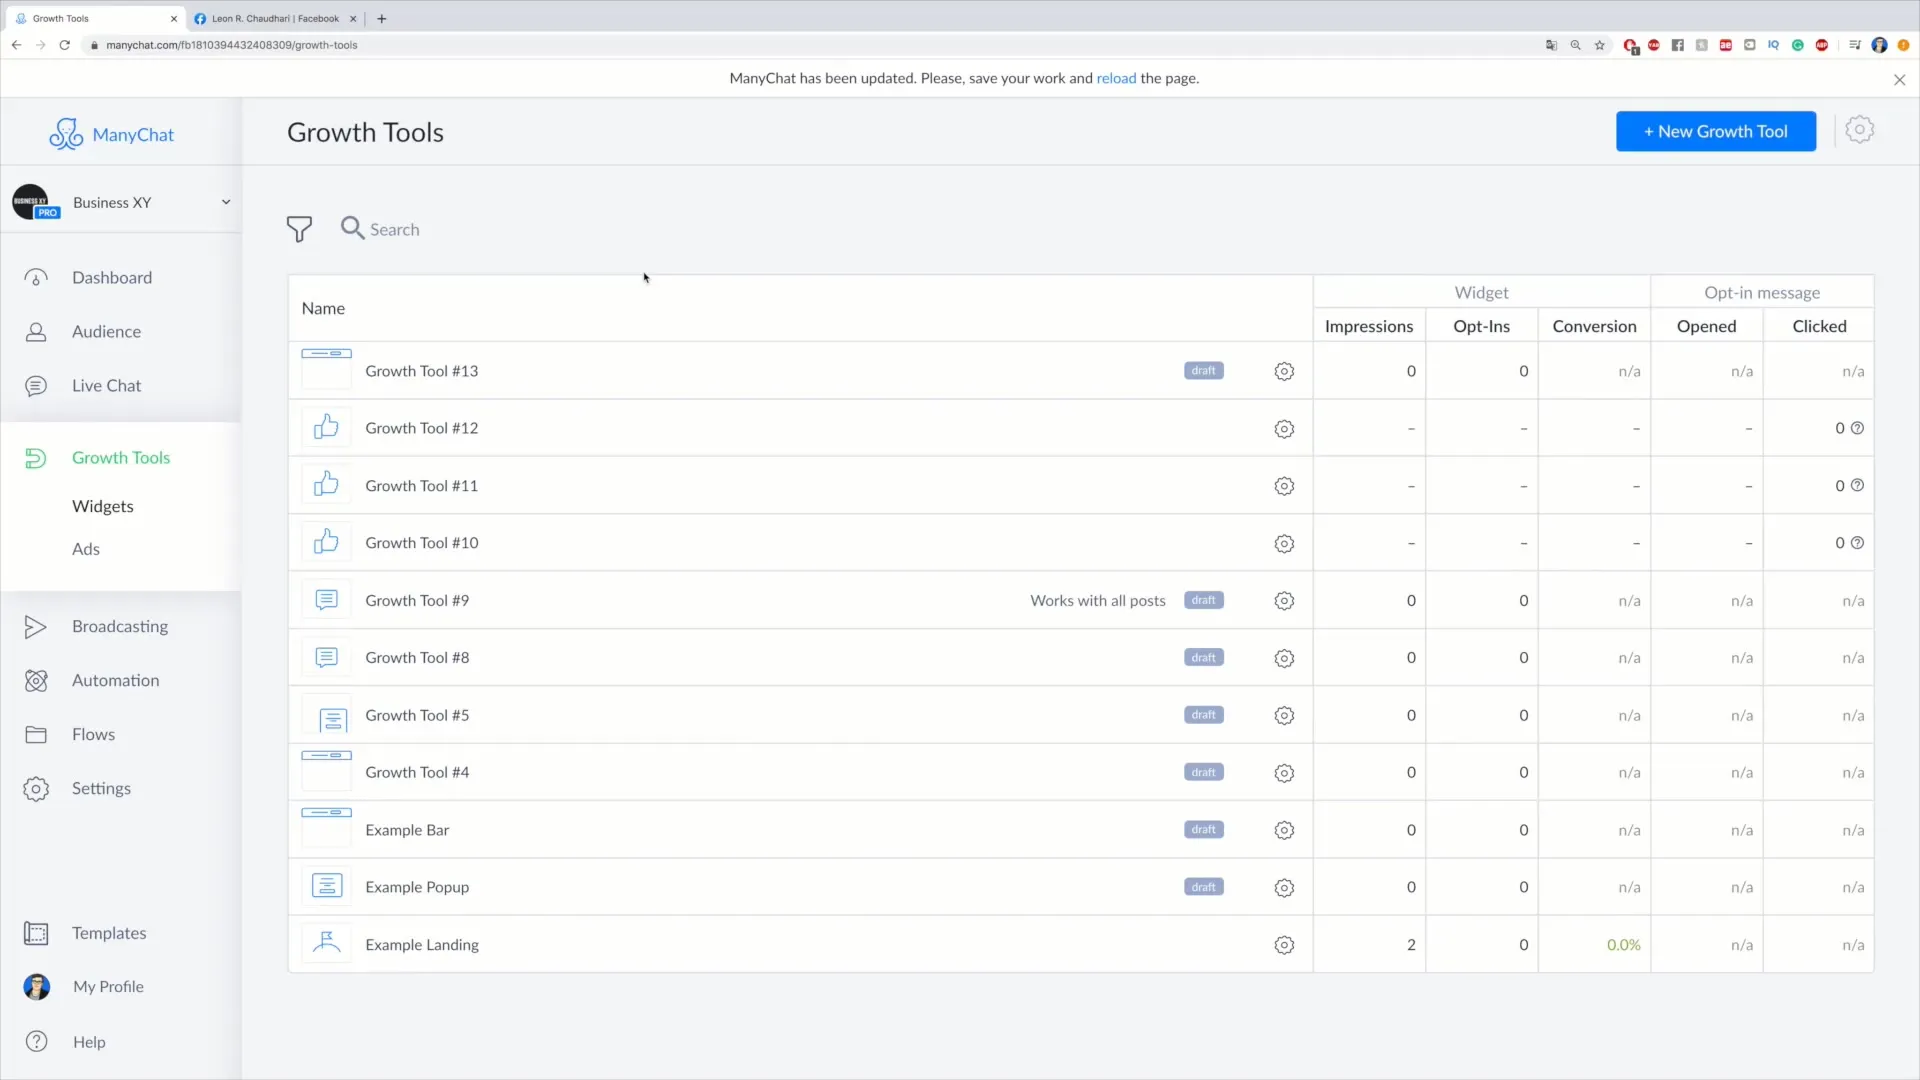Expand the Business XY account dropdown
The width and height of the screenshot is (1920, 1080).
(x=225, y=202)
